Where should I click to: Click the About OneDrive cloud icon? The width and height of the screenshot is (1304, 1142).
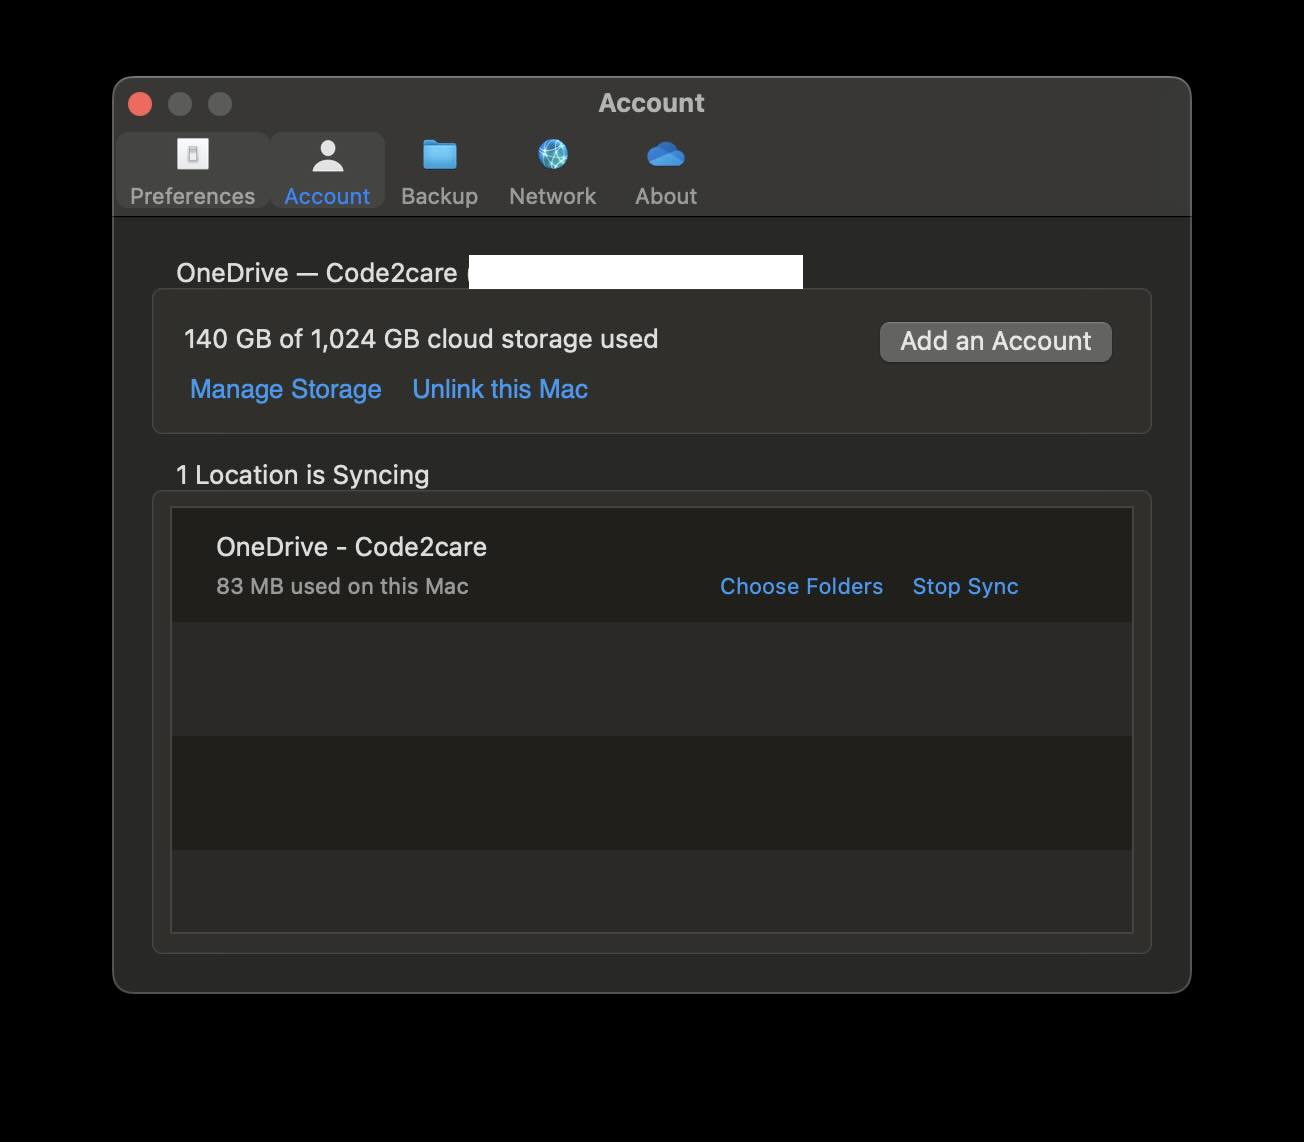[664, 153]
